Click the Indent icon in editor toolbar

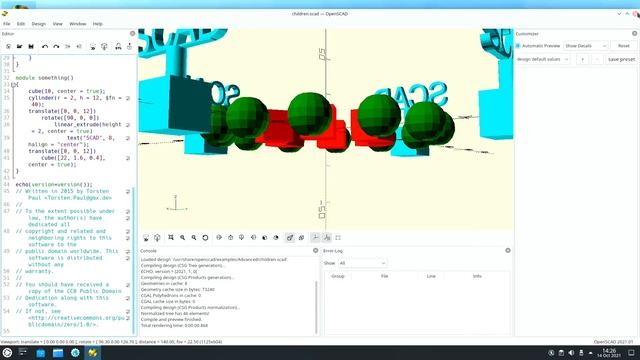coord(79,47)
